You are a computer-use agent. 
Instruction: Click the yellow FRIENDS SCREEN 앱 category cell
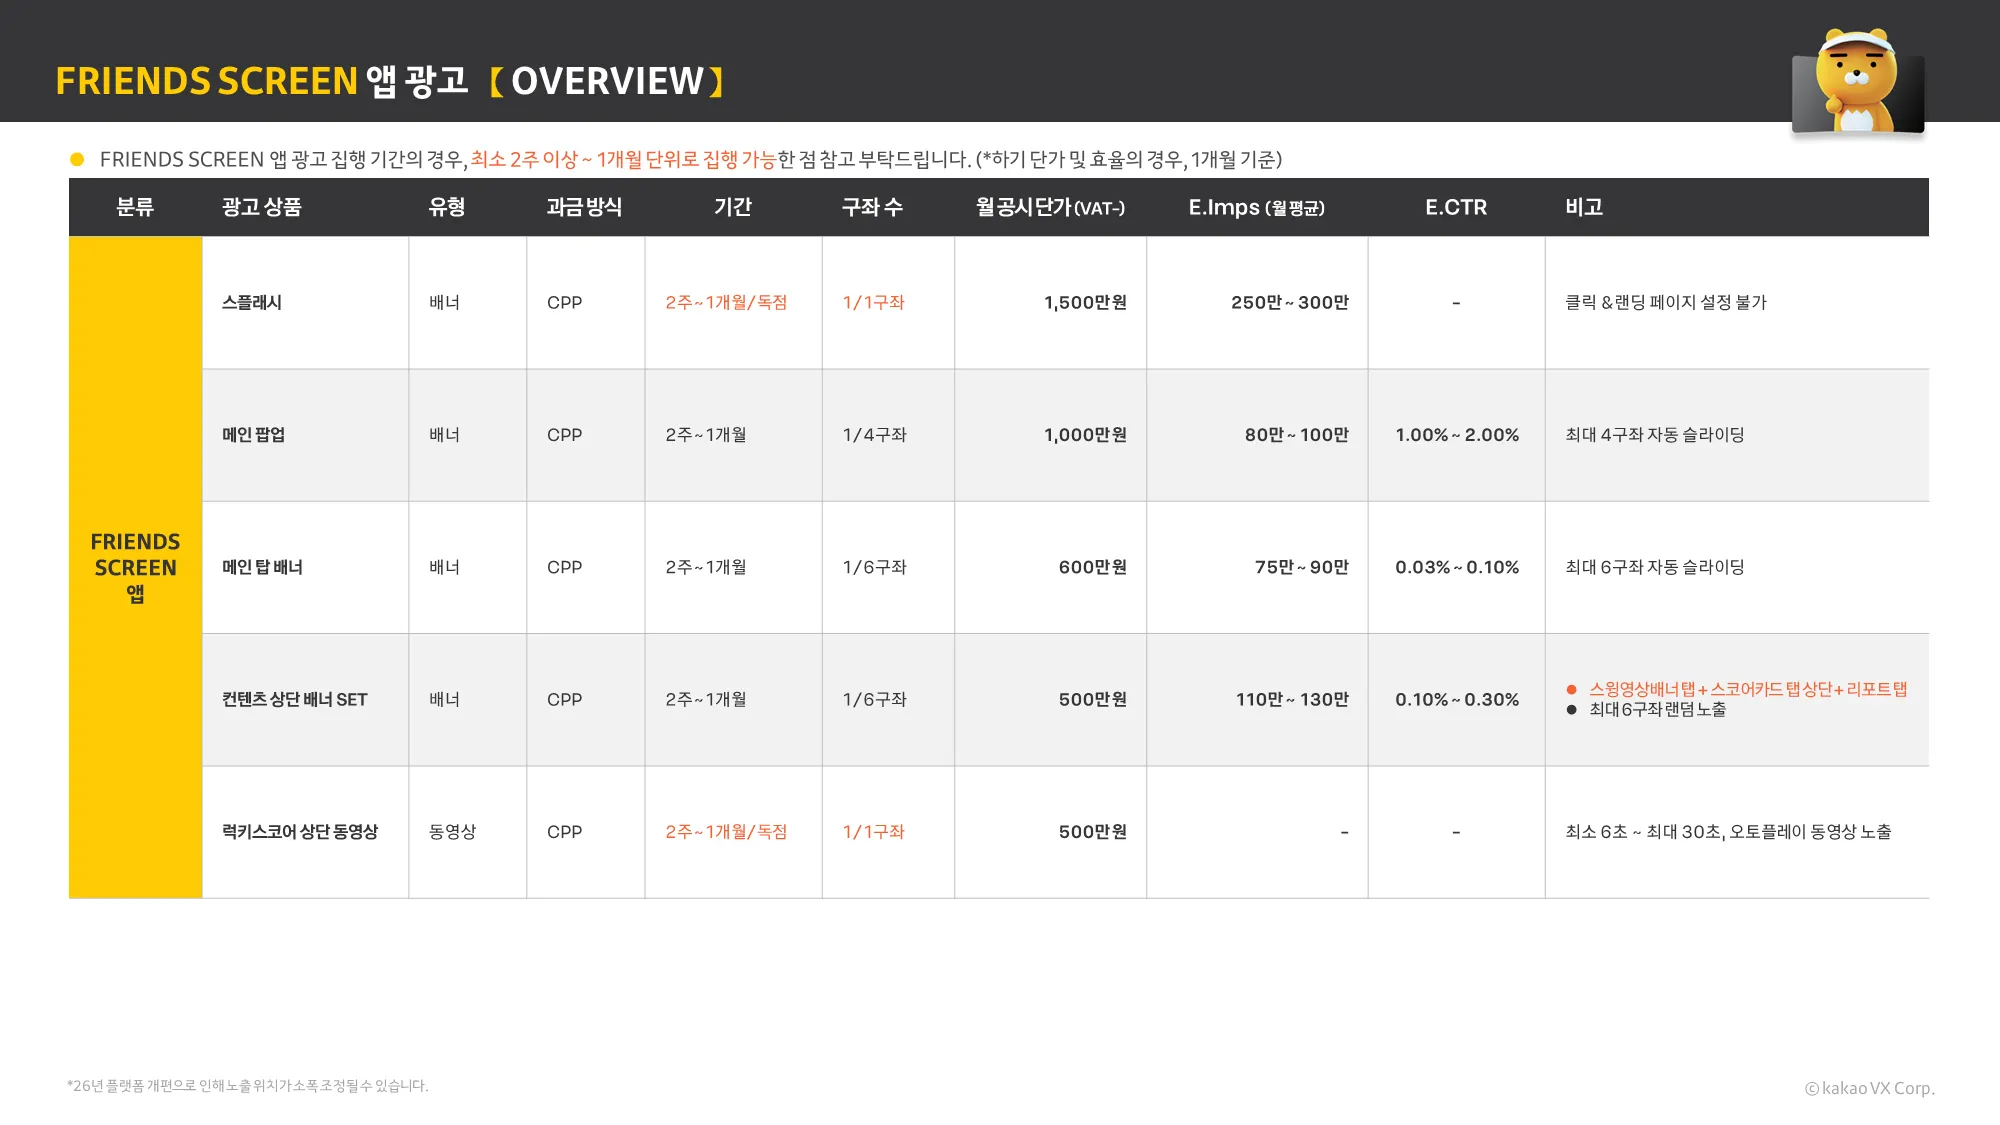coord(135,567)
